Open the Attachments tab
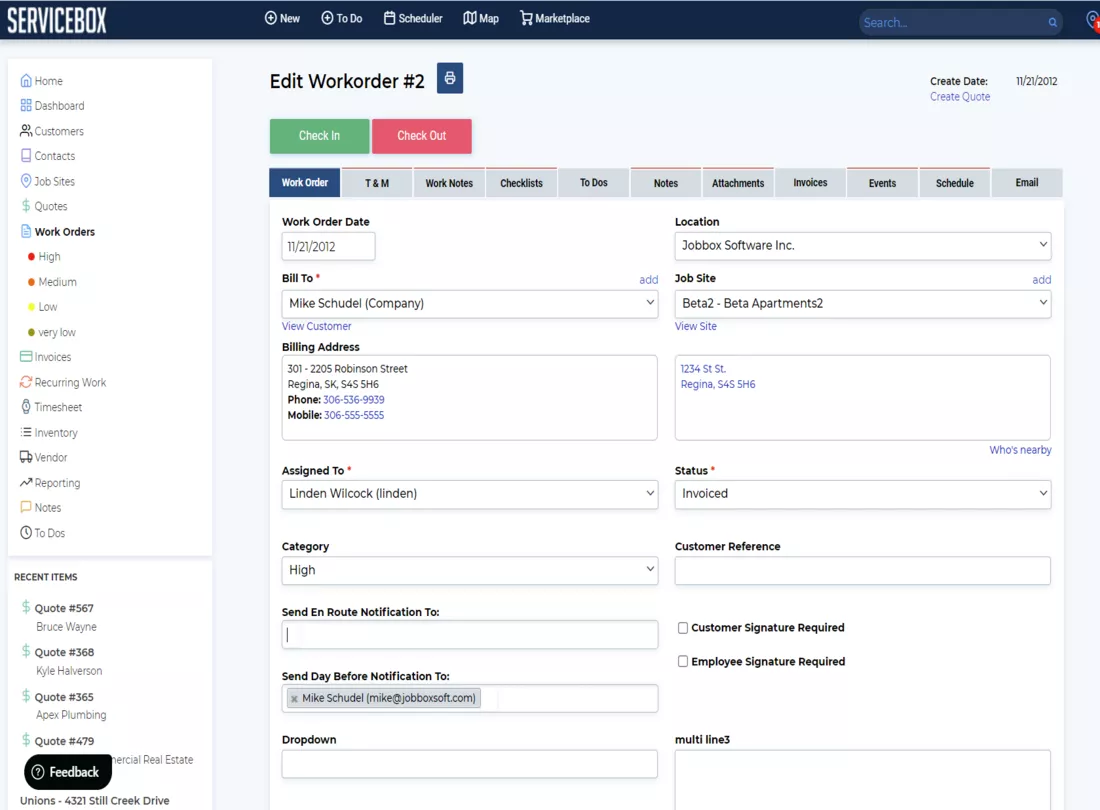The image size is (1100, 810). [738, 183]
